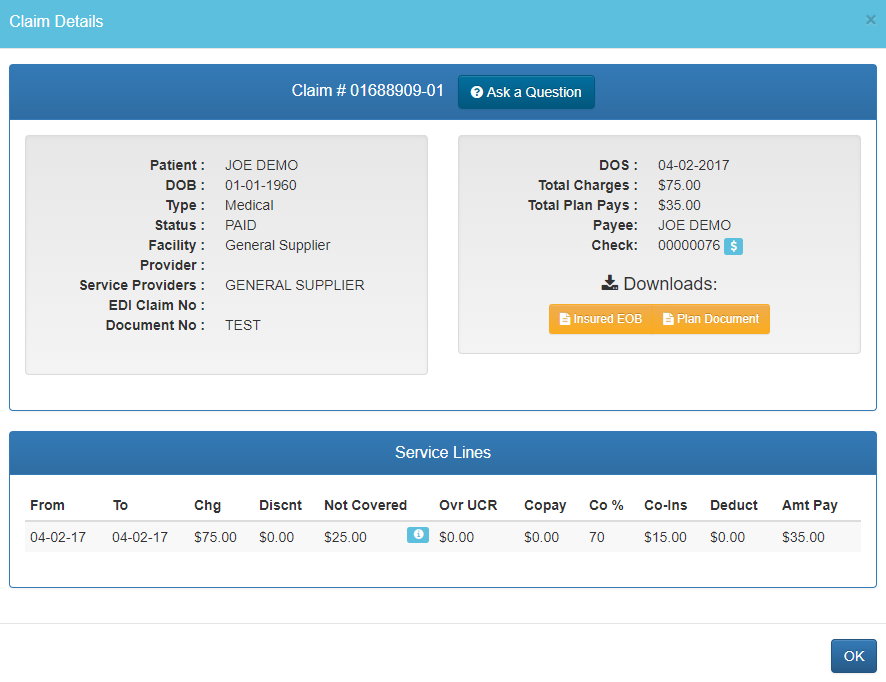This screenshot has height=682, width=886.
Task: Select Service Providers value GENERAL SUPPLIER
Action: (294, 285)
